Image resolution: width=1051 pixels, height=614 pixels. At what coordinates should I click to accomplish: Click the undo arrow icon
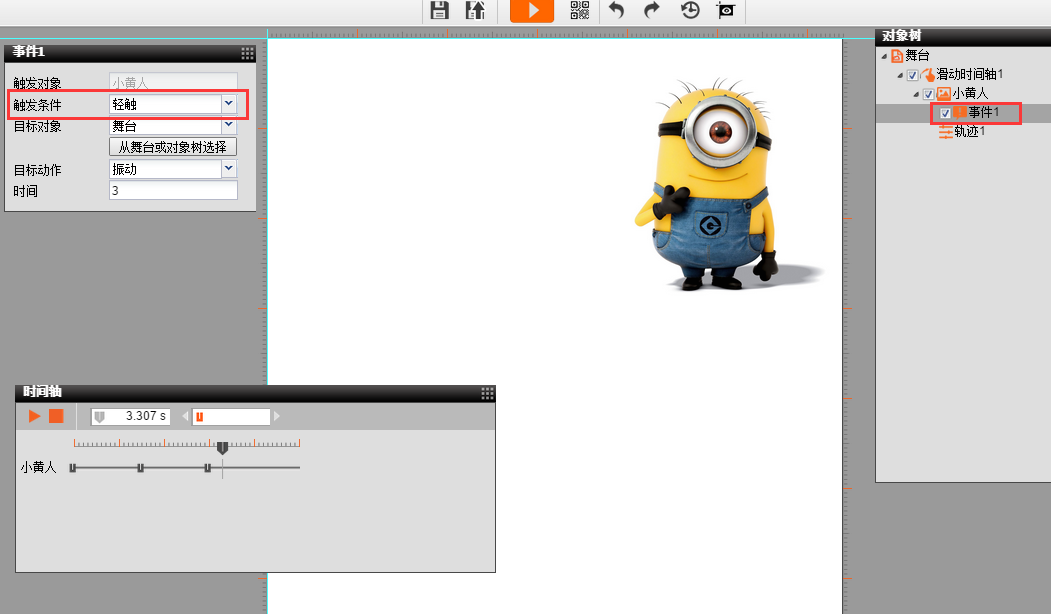pyautogui.click(x=617, y=10)
